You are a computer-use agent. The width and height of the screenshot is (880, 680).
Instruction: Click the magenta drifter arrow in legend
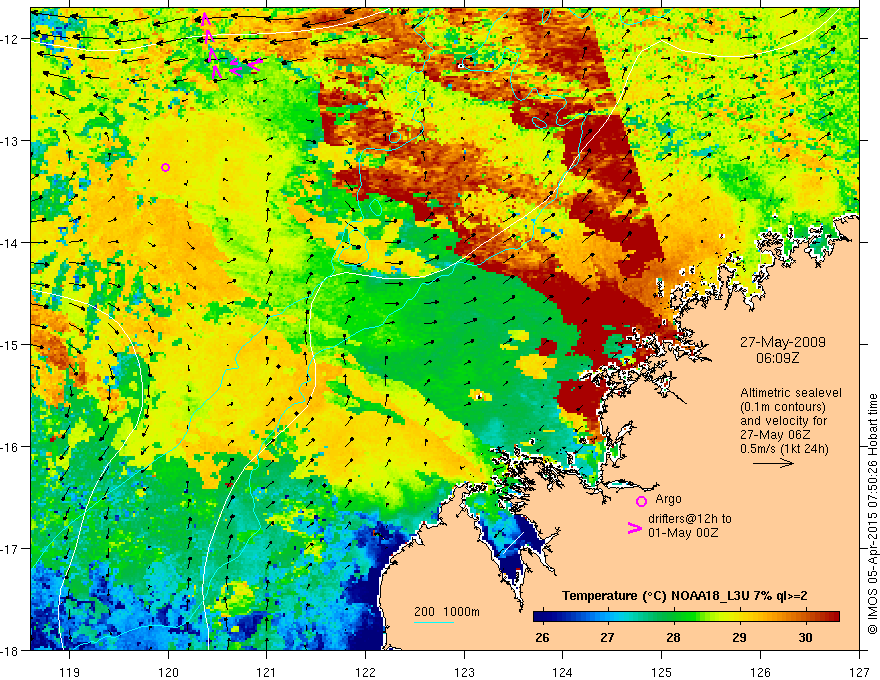(x=635, y=528)
